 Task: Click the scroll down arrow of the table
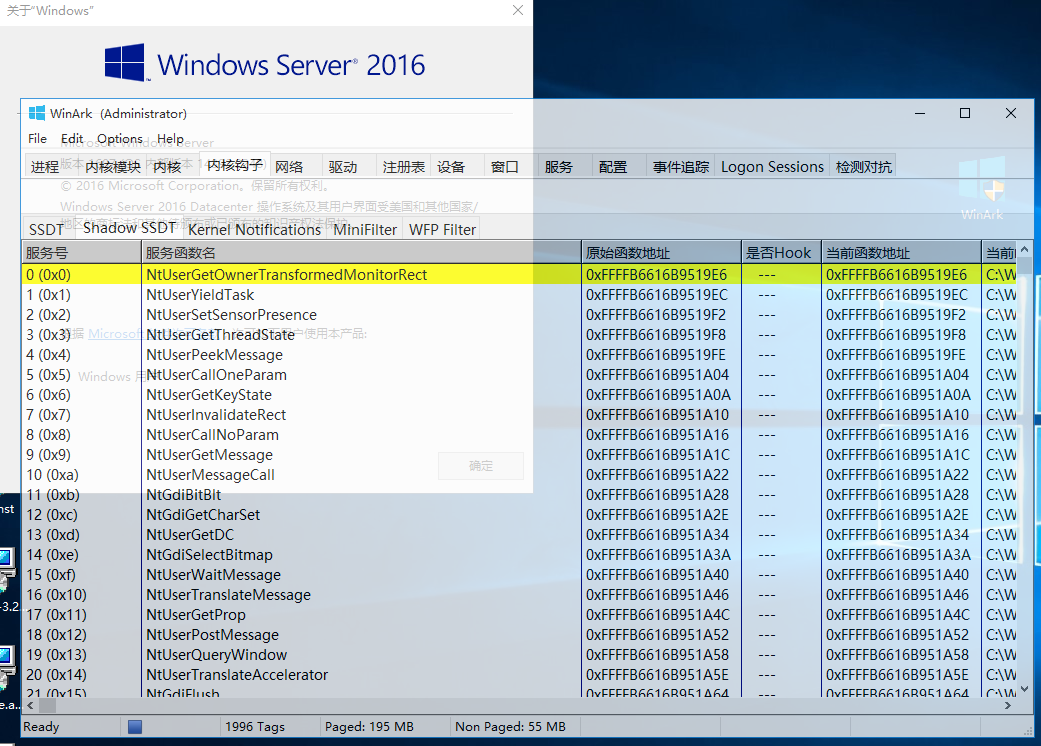(x=1025, y=689)
